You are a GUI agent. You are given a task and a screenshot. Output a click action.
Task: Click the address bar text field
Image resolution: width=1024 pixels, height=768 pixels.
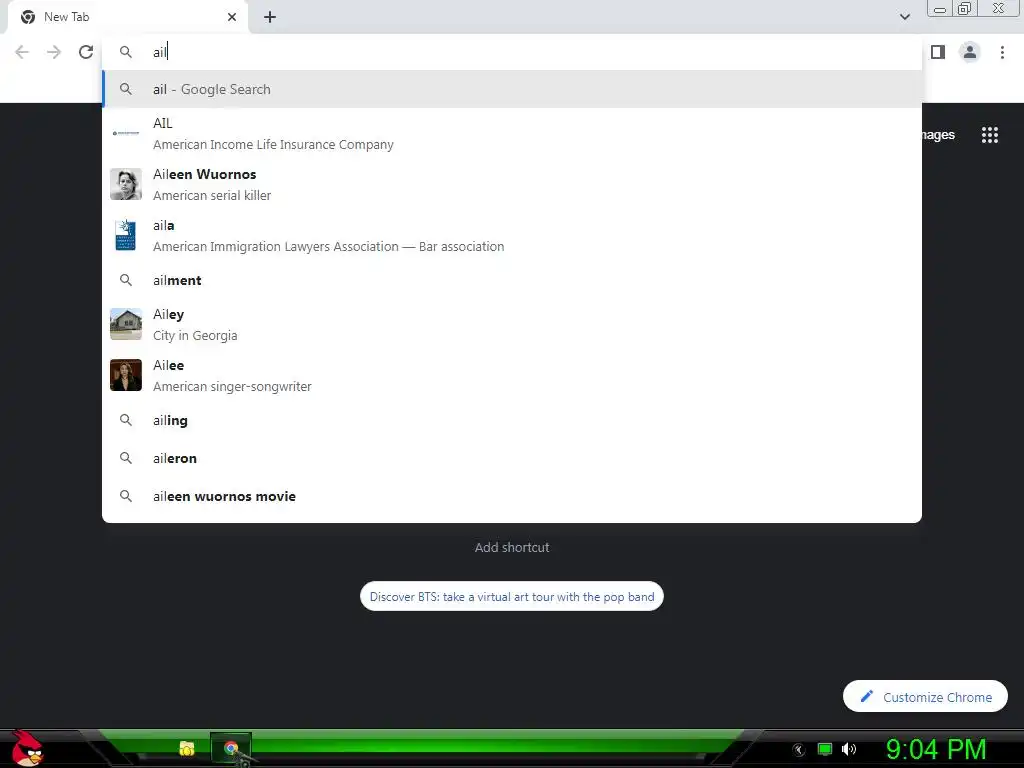(x=512, y=52)
